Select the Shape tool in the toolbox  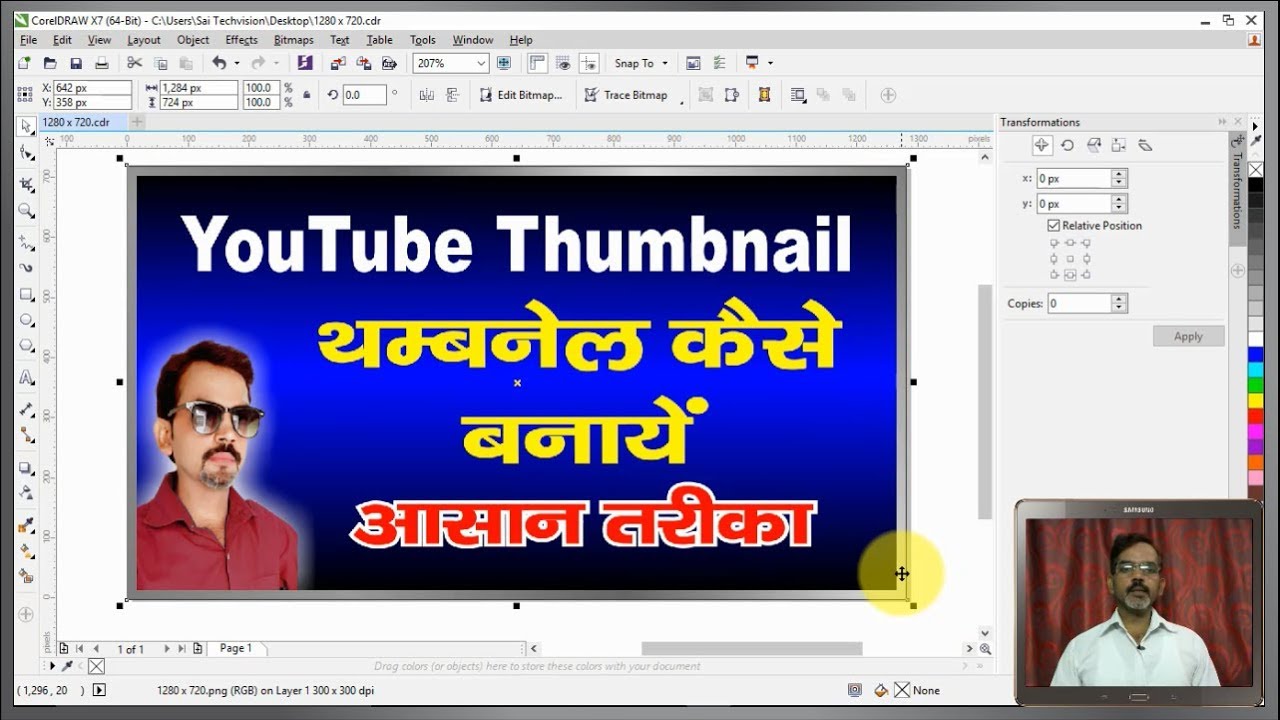tap(26, 152)
